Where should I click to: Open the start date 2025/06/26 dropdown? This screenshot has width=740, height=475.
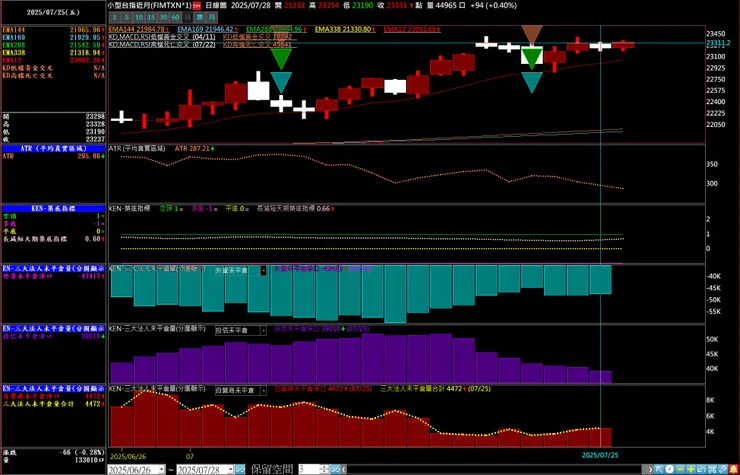[161, 469]
